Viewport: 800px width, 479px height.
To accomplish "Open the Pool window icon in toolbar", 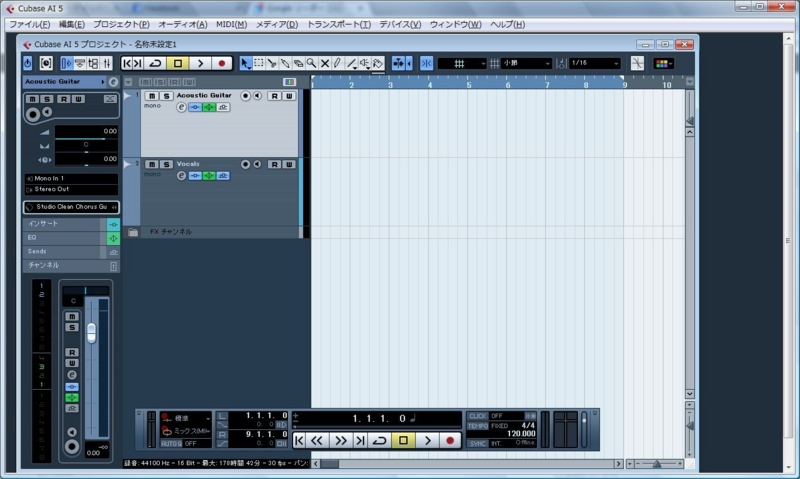I will pos(93,63).
